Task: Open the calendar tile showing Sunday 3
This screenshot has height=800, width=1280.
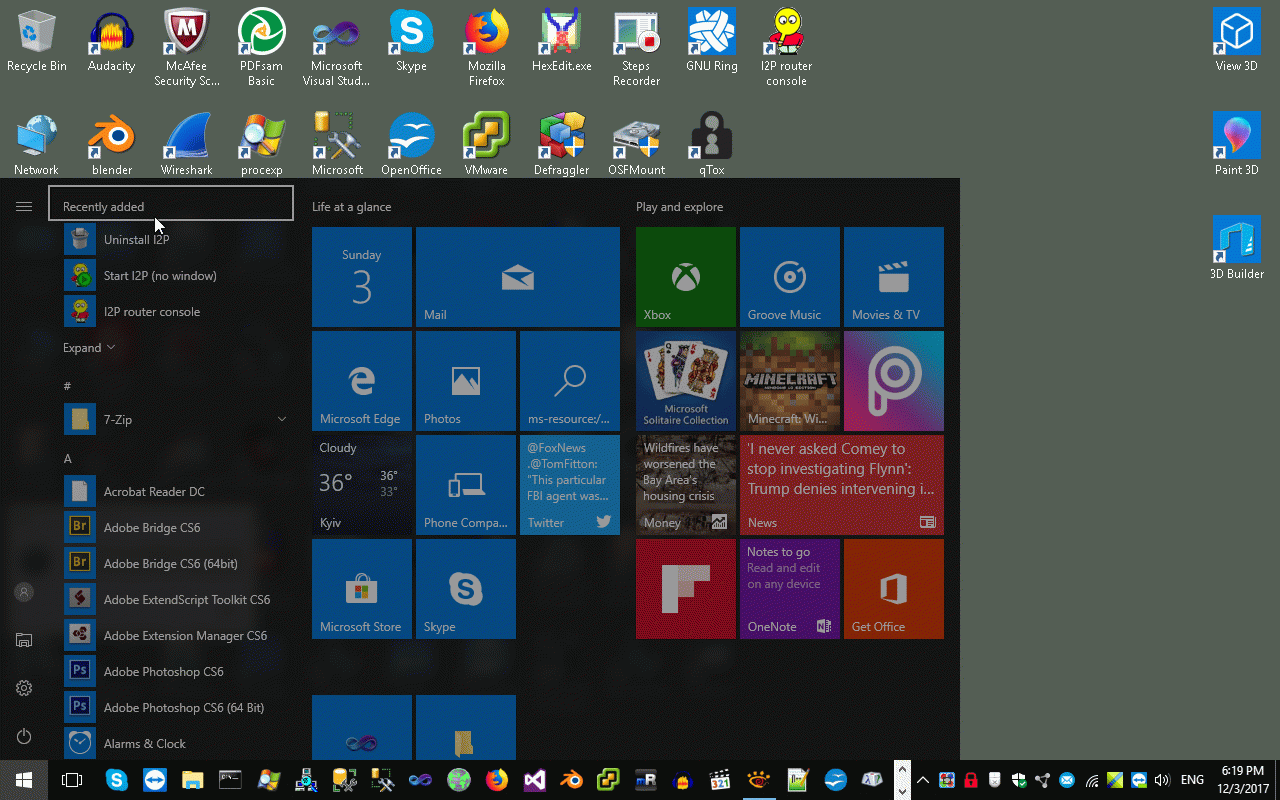Action: point(362,277)
